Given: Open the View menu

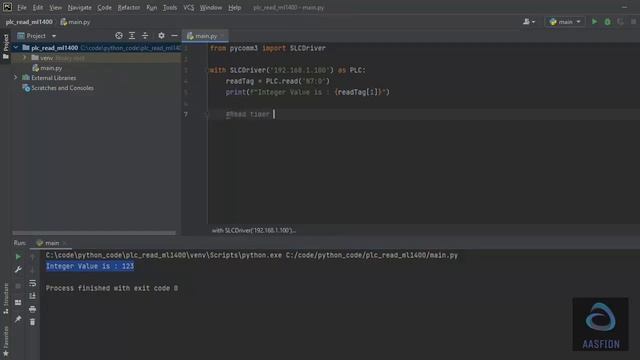Looking at the screenshot, I should pyautogui.click(x=56, y=7).
